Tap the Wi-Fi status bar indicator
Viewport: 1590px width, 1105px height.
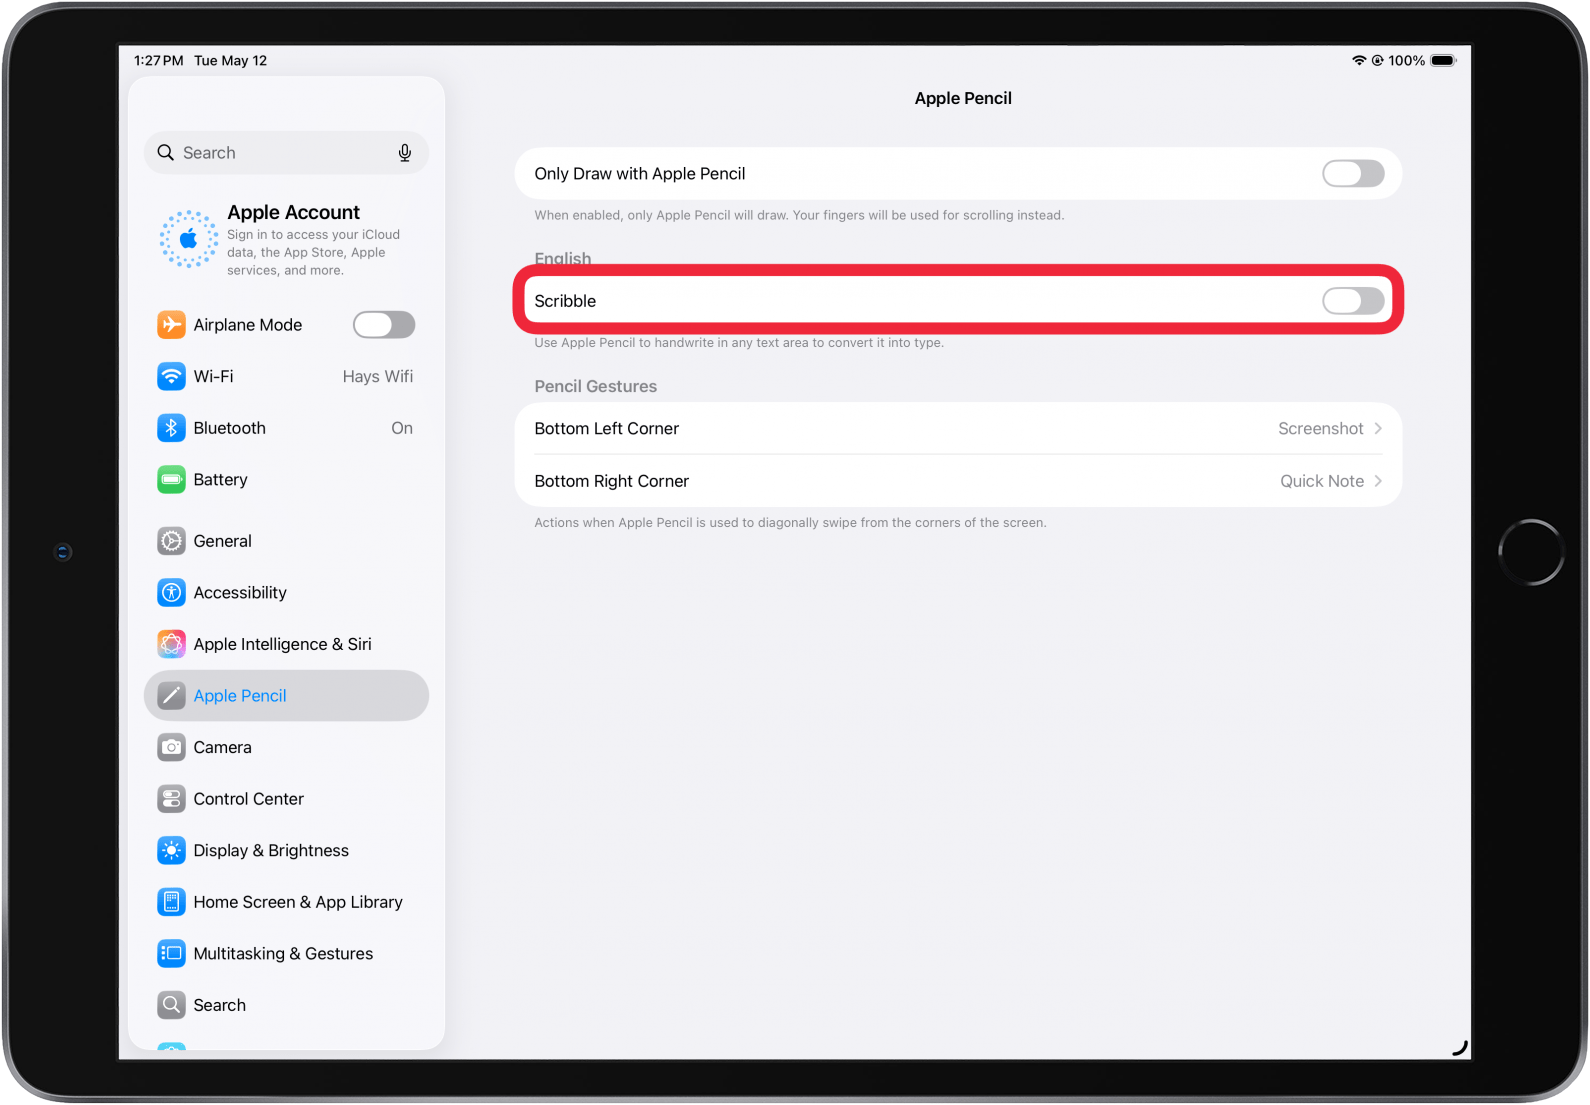point(1359,60)
